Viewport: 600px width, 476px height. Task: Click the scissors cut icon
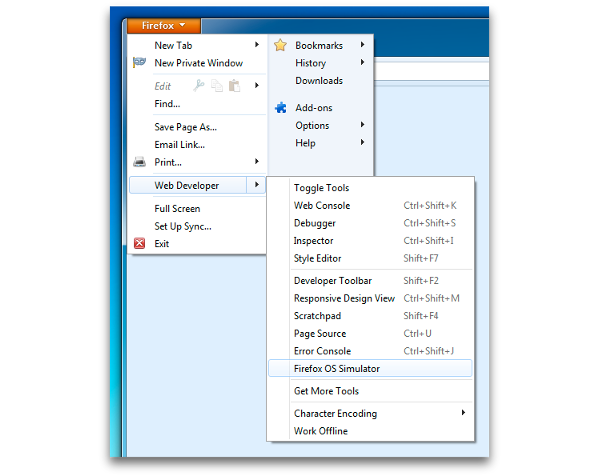(x=199, y=86)
